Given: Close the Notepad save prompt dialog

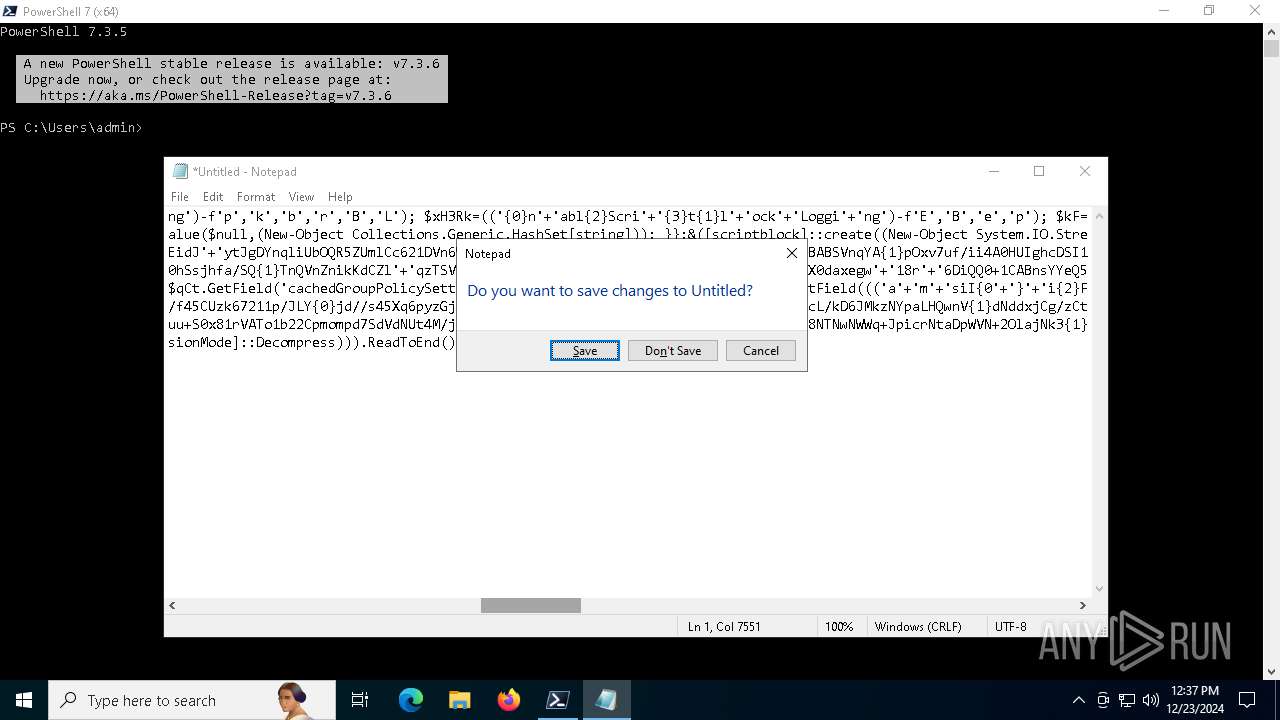Looking at the screenshot, I should (x=792, y=254).
